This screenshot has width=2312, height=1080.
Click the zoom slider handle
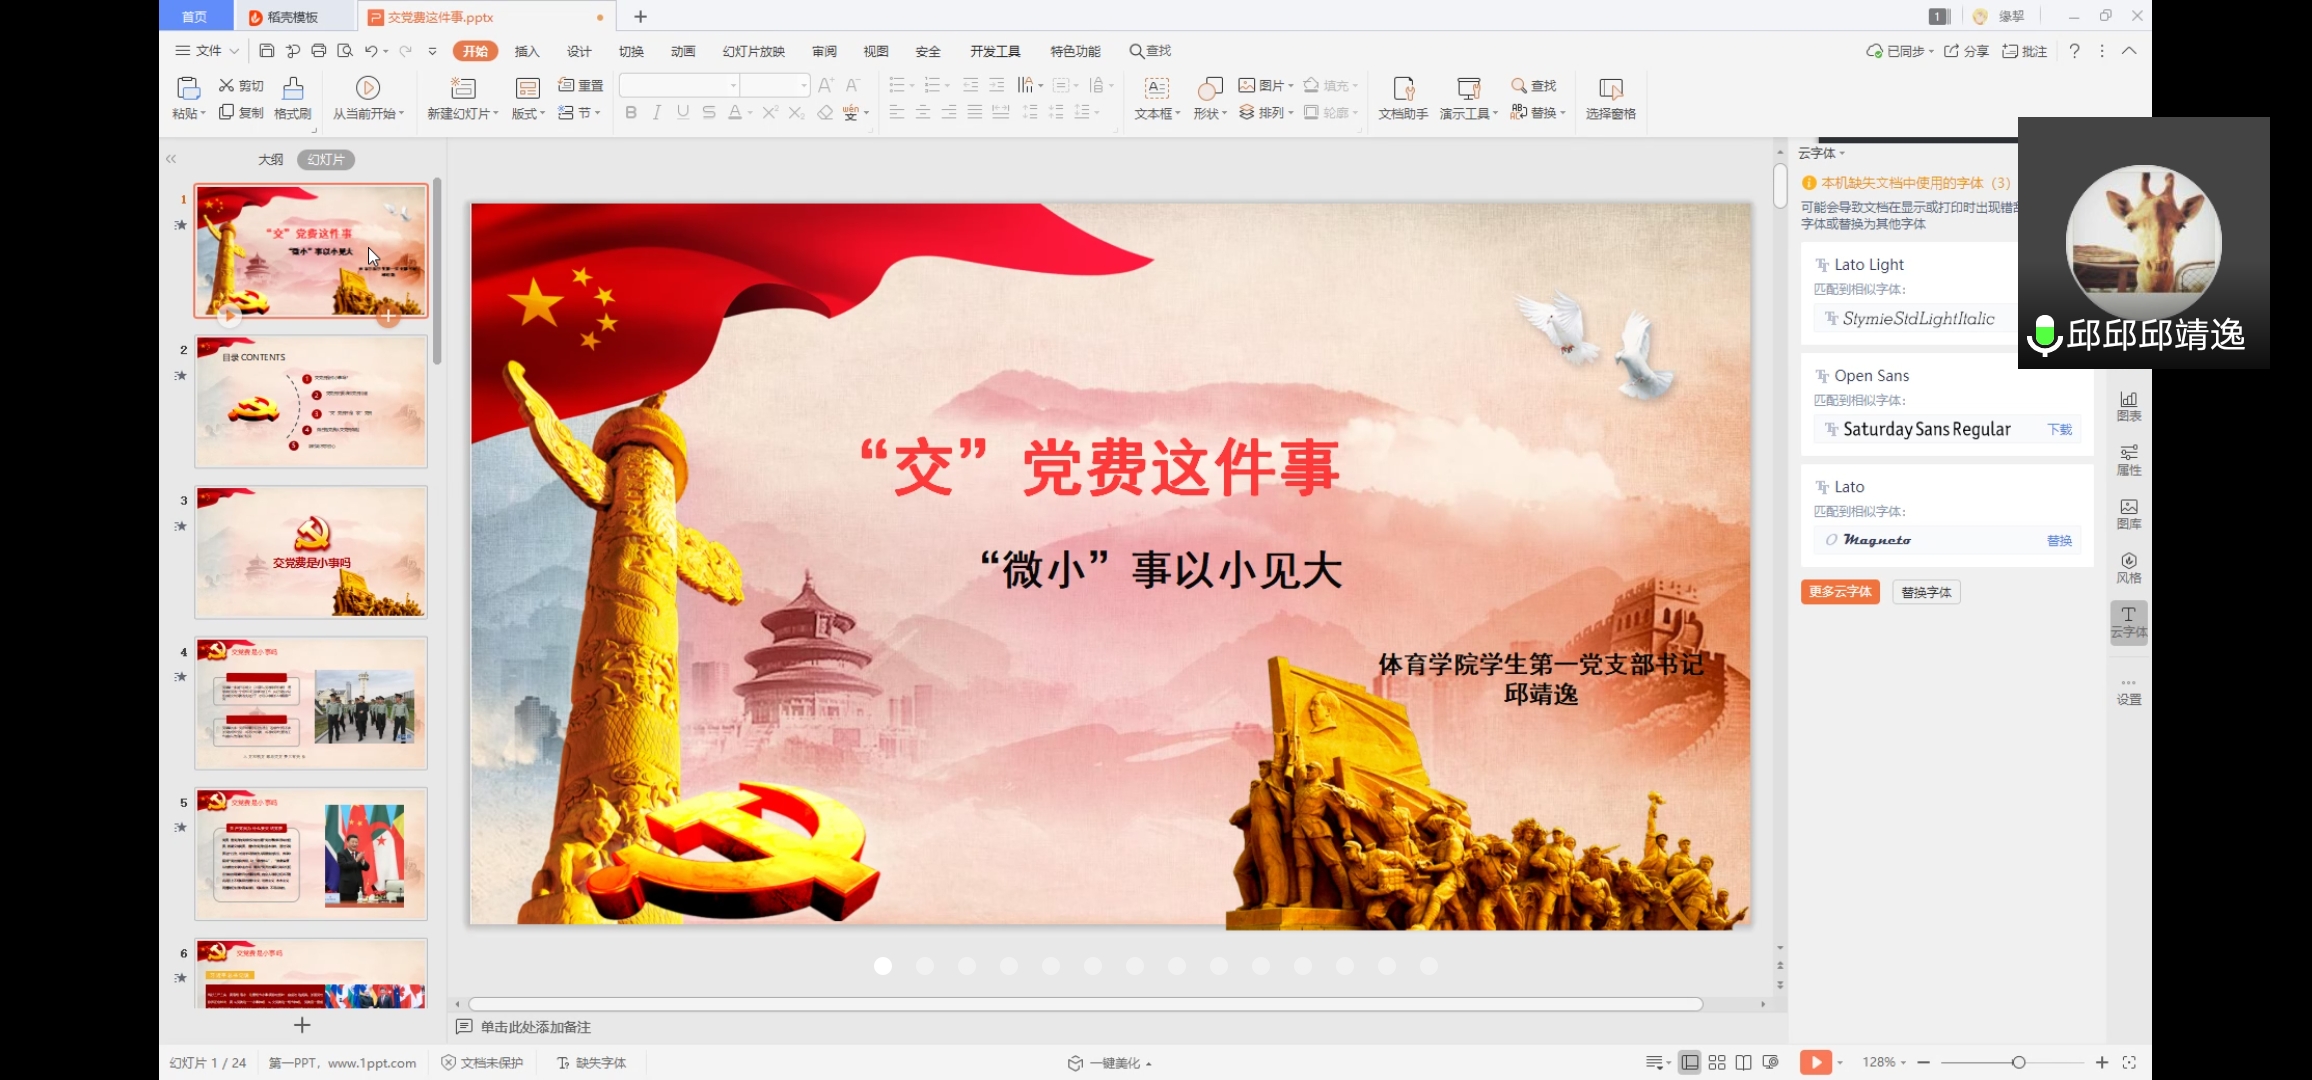pos(2018,1062)
